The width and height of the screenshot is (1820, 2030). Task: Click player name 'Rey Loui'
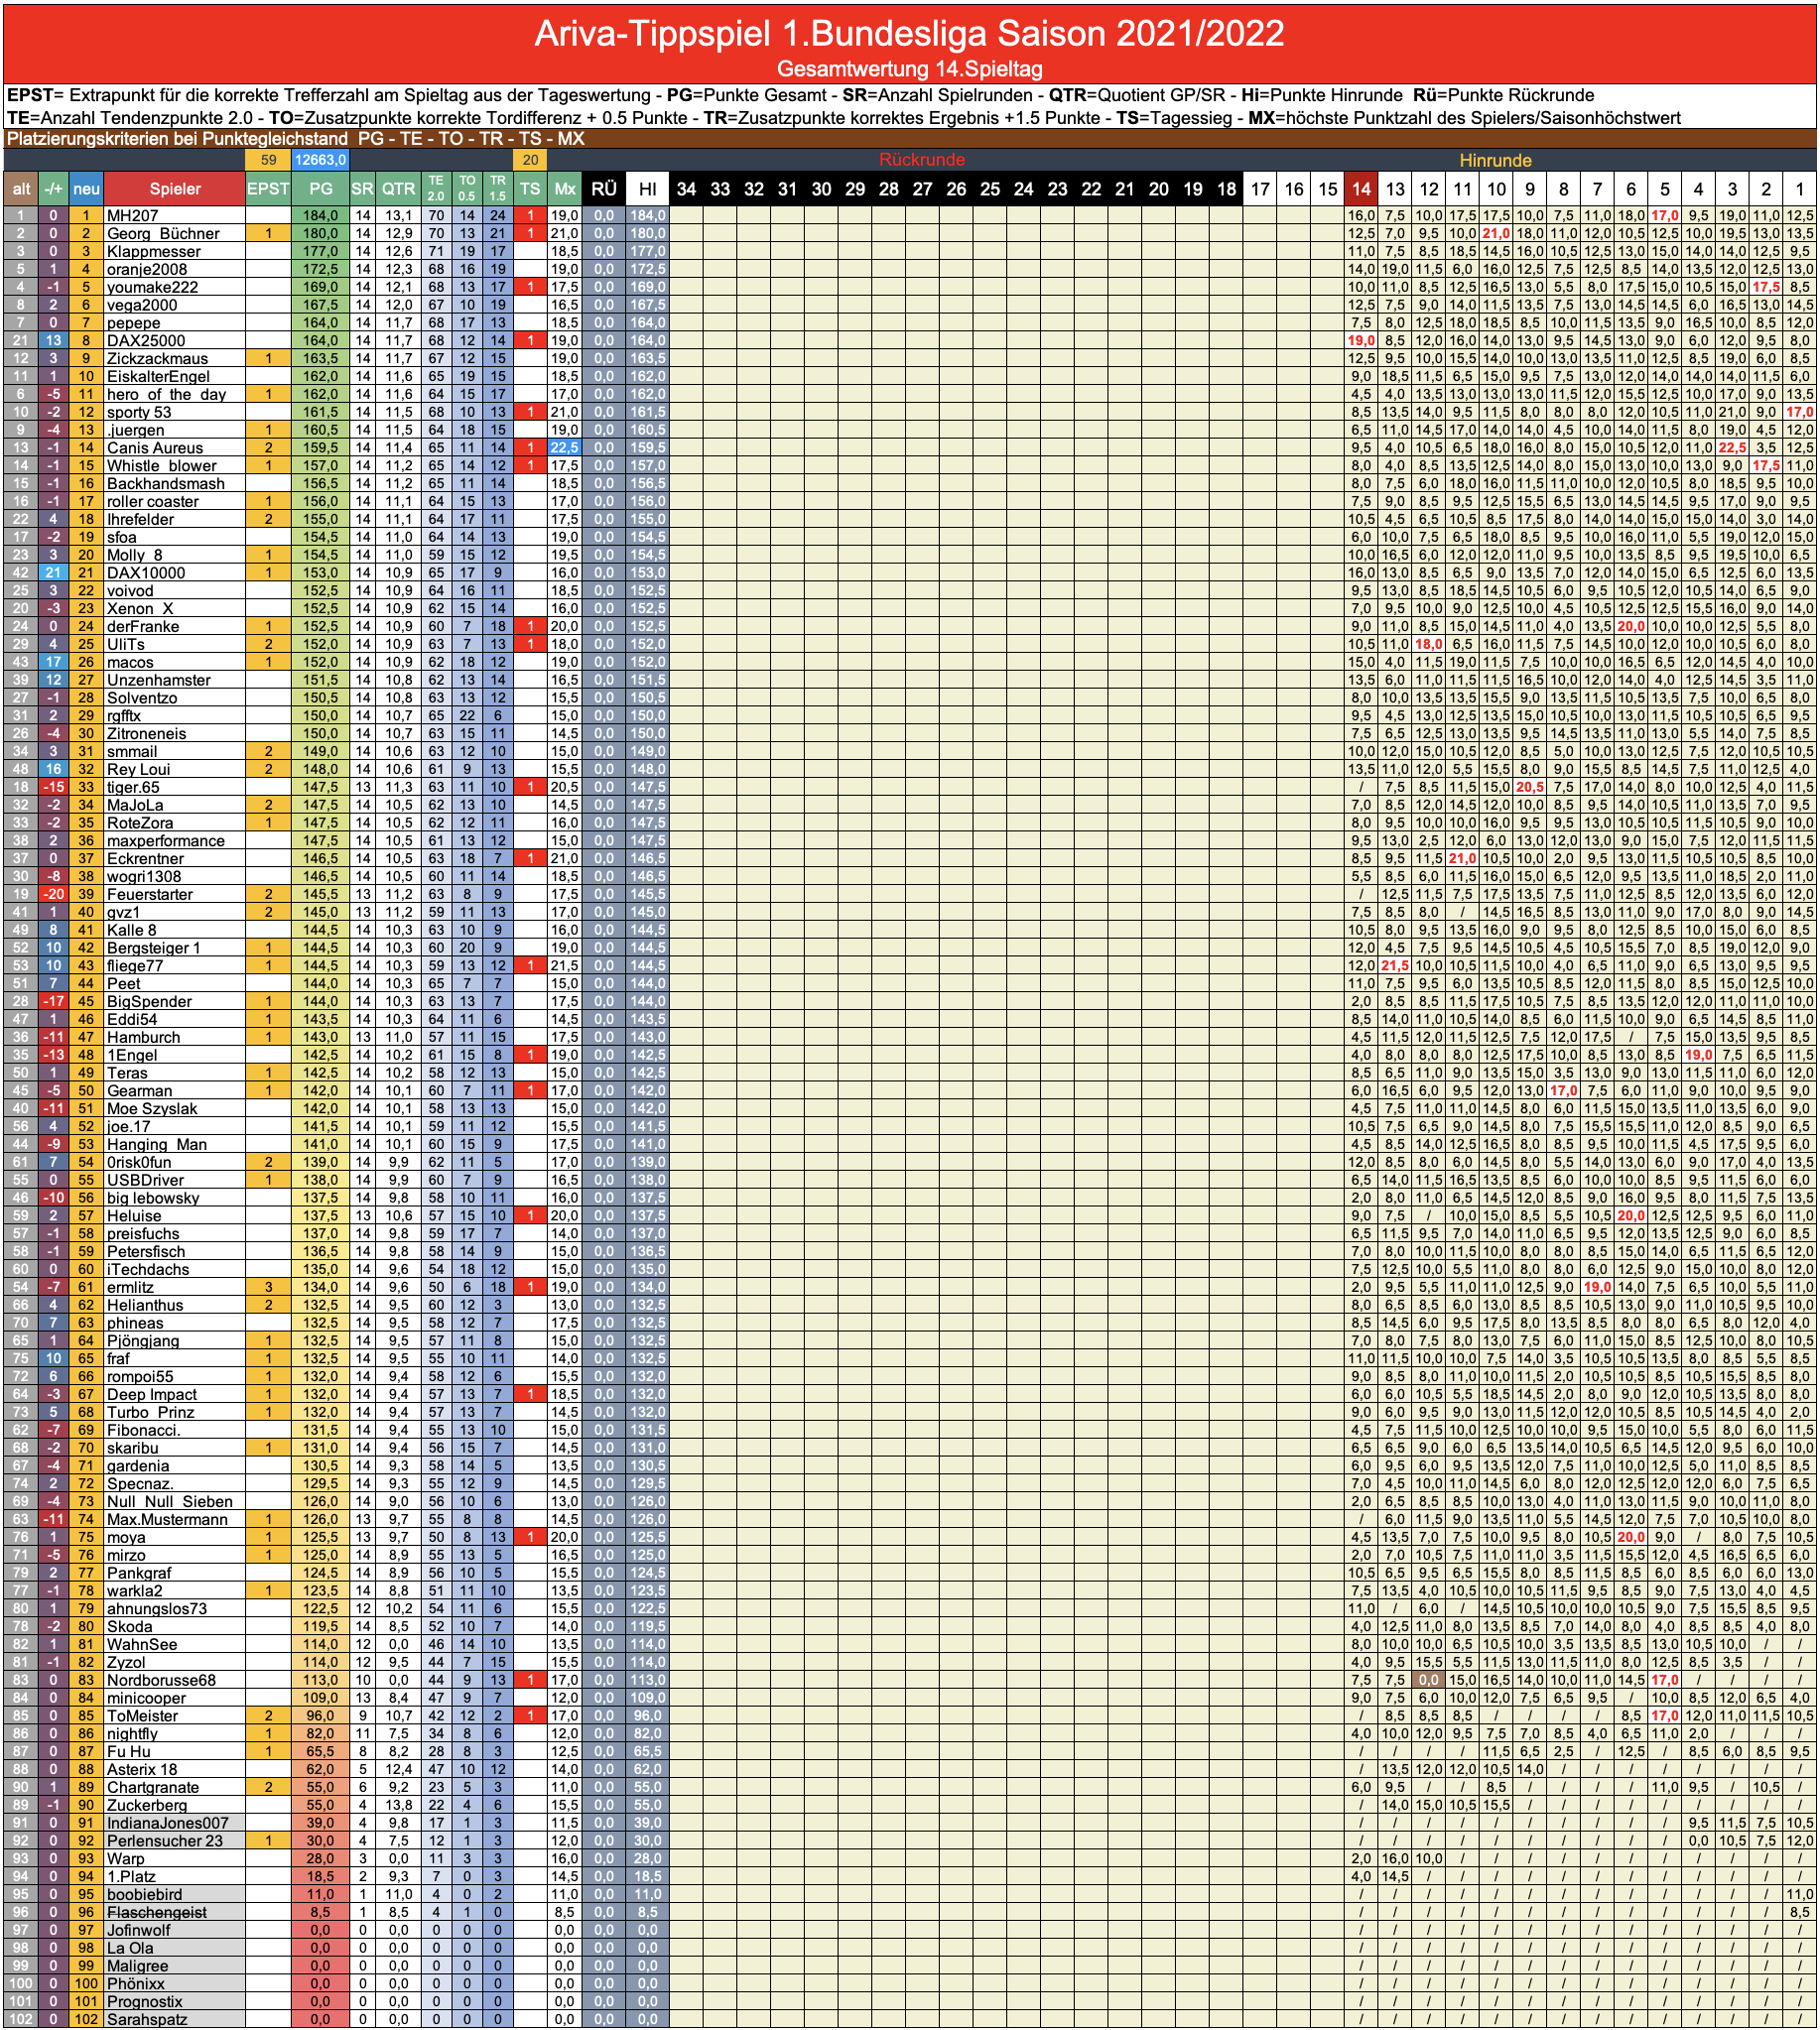tap(138, 769)
